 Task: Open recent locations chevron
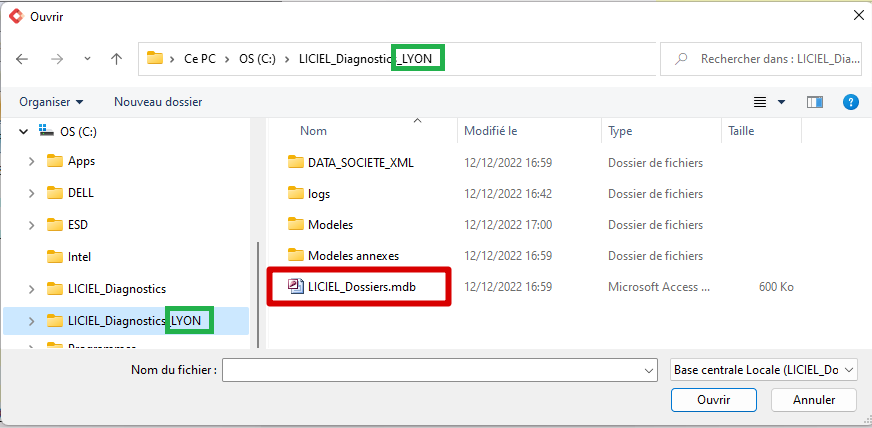pyautogui.click(x=87, y=59)
